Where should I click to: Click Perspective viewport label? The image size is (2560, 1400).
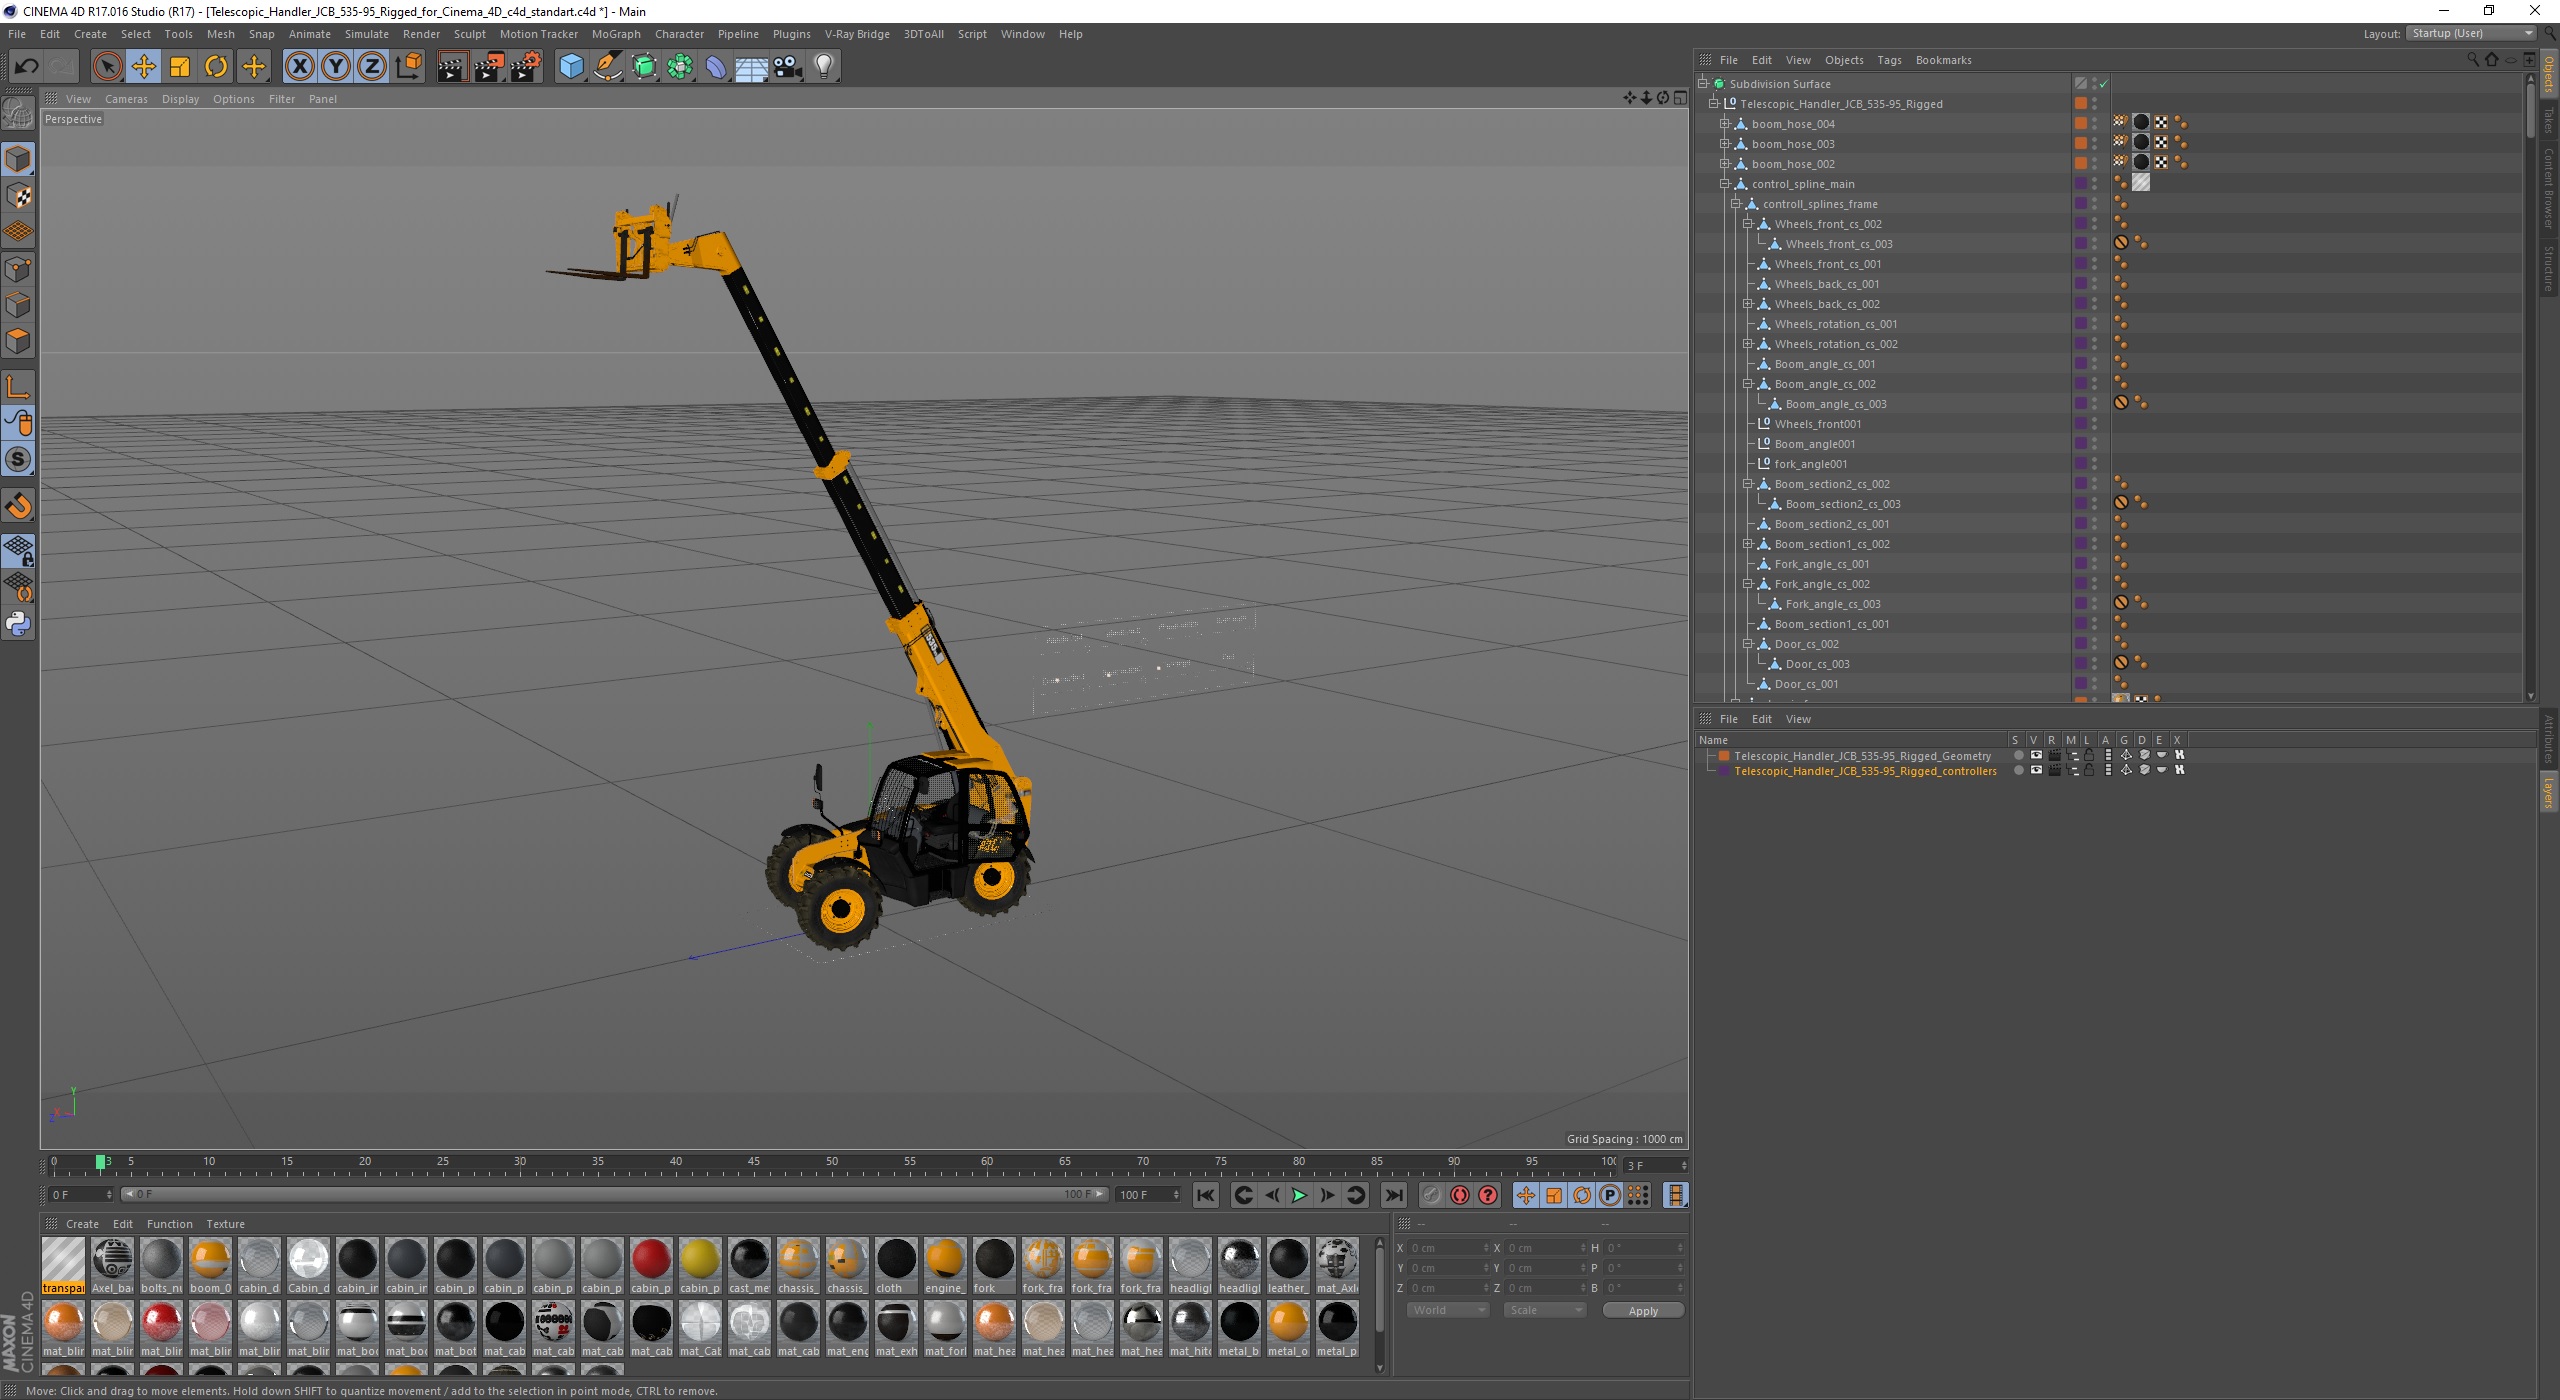73,119
